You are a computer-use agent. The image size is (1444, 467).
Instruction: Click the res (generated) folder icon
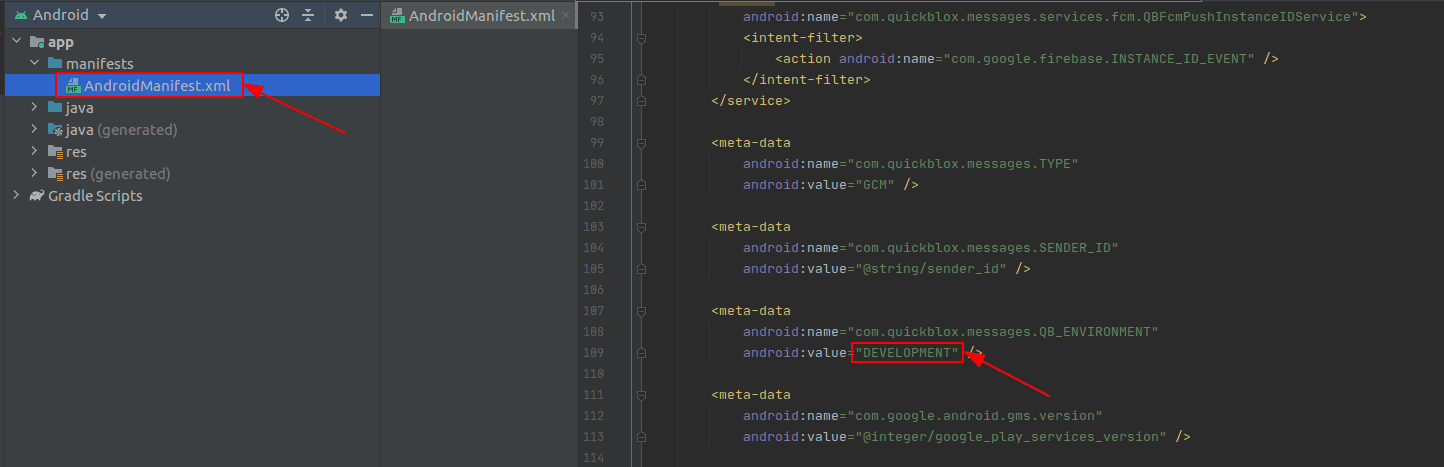pyautogui.click(x=56, y=174)
